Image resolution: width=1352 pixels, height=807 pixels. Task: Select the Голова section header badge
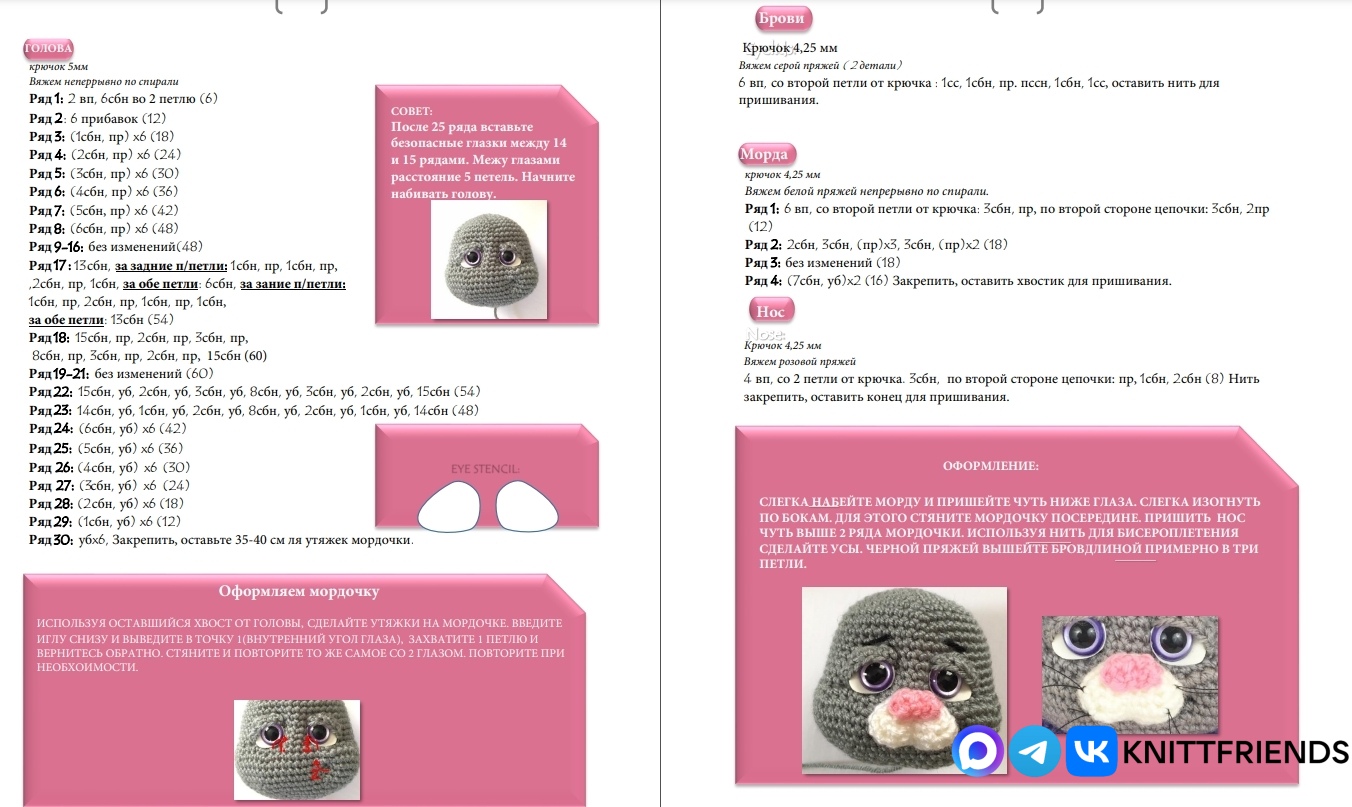pyautogui.click(x=48, y=48)
